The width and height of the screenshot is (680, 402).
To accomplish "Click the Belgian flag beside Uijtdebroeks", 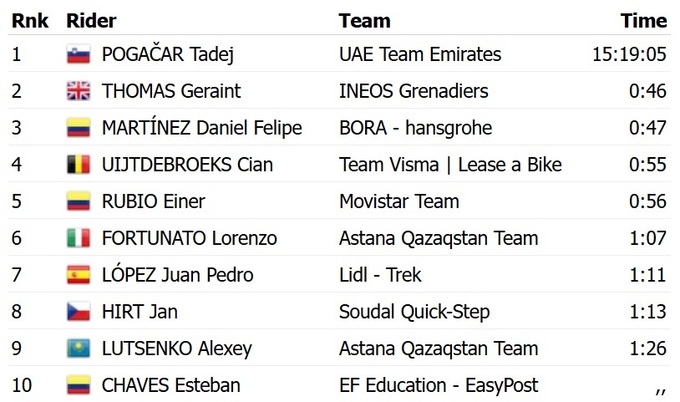I will [78, 165].
